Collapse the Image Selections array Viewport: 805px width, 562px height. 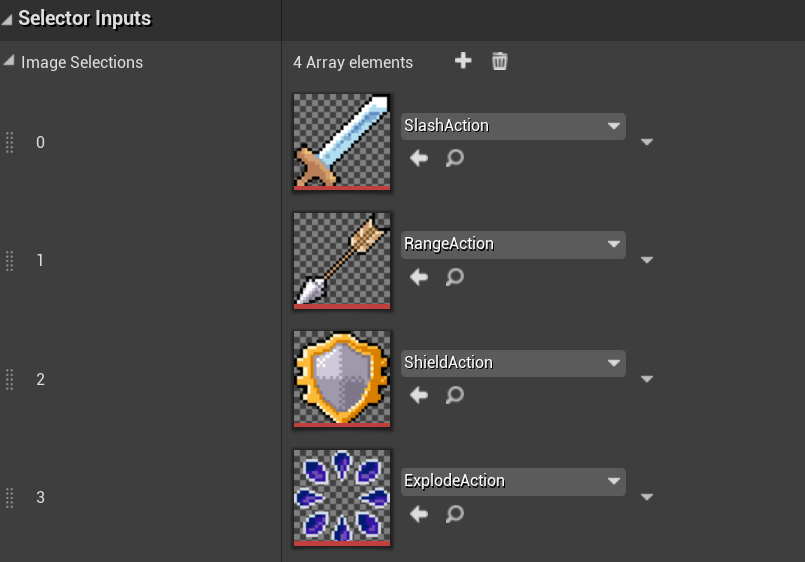tap(9, 62)
